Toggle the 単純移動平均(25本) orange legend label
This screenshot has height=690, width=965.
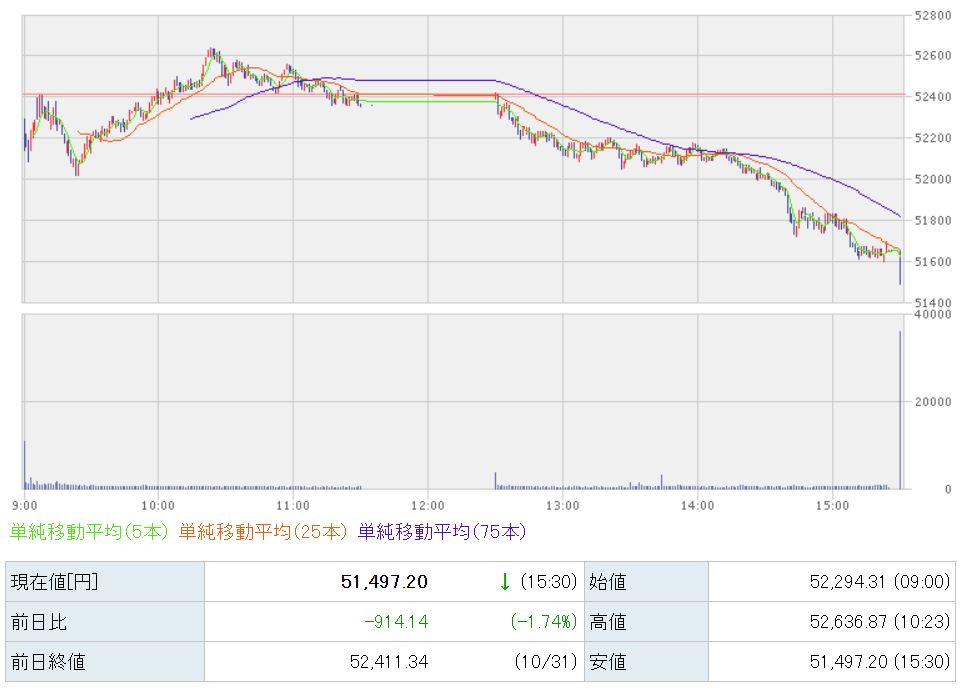coord(263,532)
